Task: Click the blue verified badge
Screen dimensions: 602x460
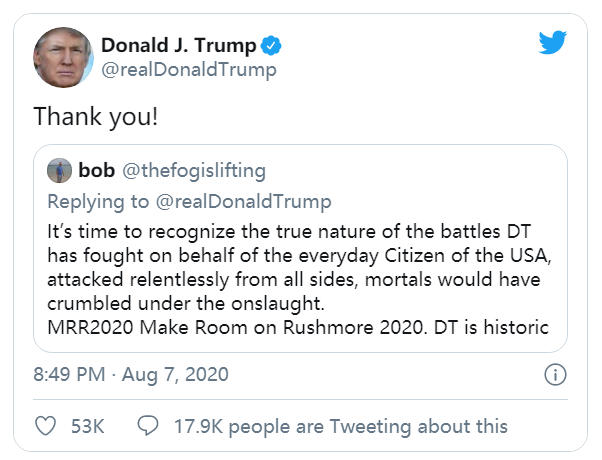Action: point(271,46)
